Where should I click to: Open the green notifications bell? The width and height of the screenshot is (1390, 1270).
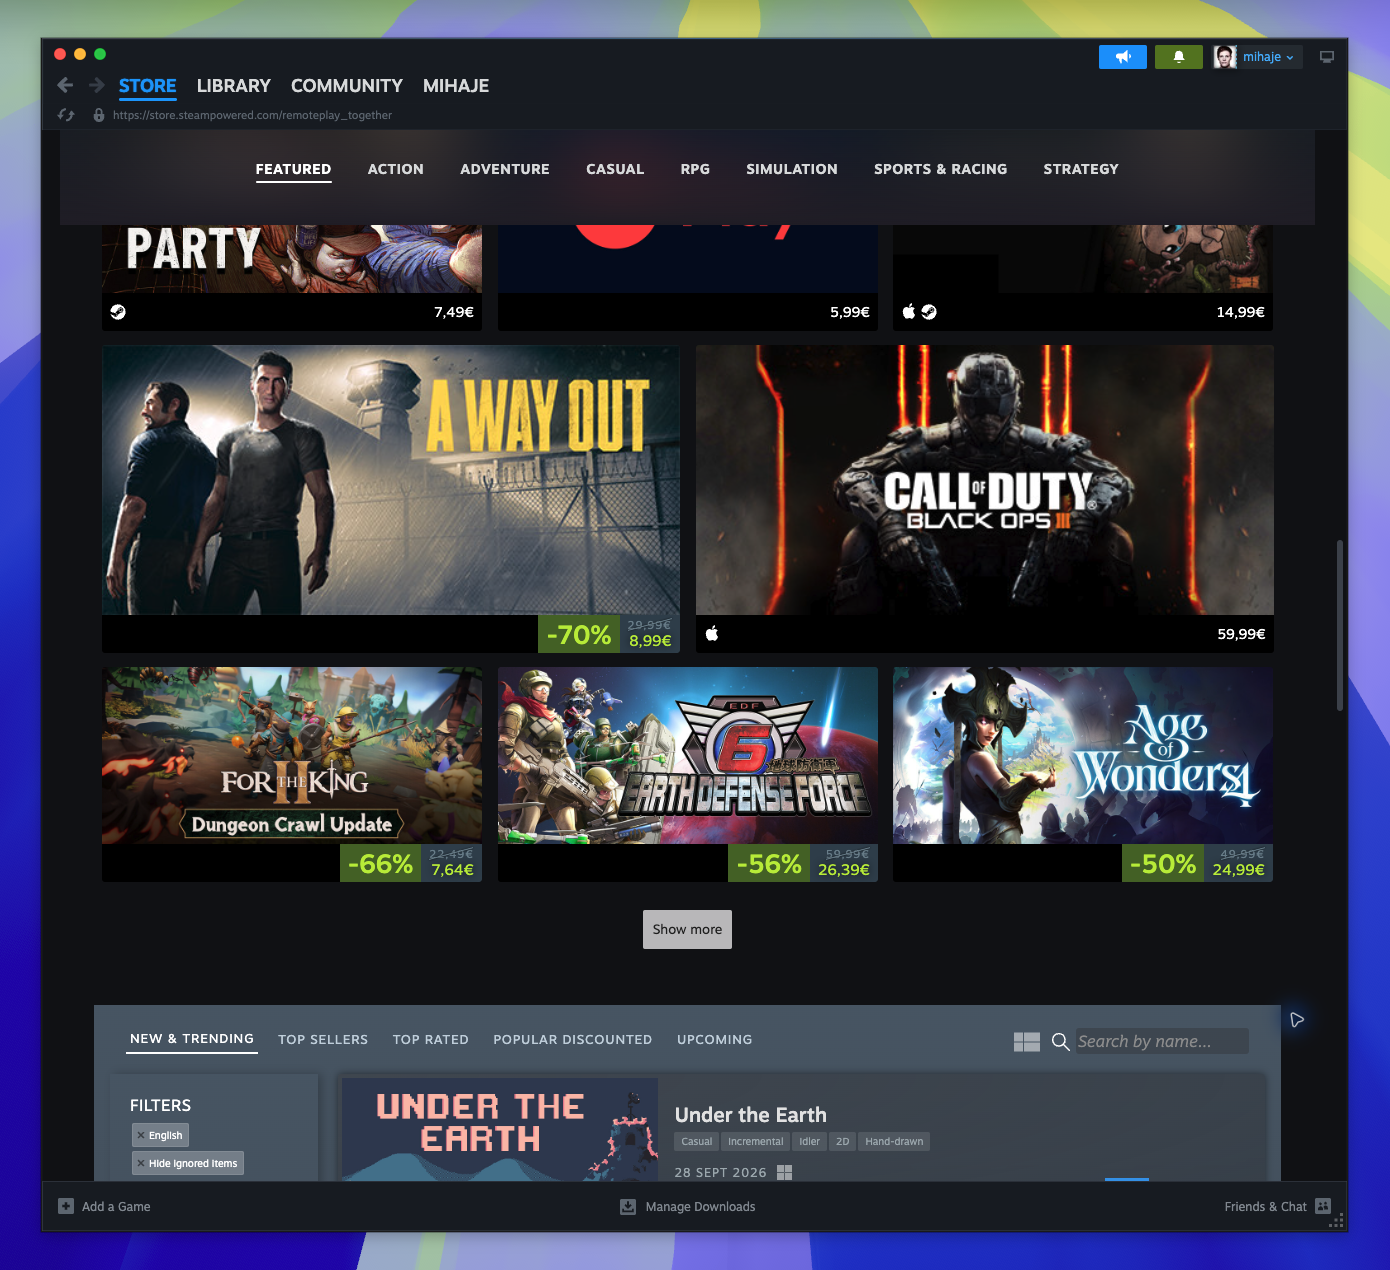point(1179,57)
